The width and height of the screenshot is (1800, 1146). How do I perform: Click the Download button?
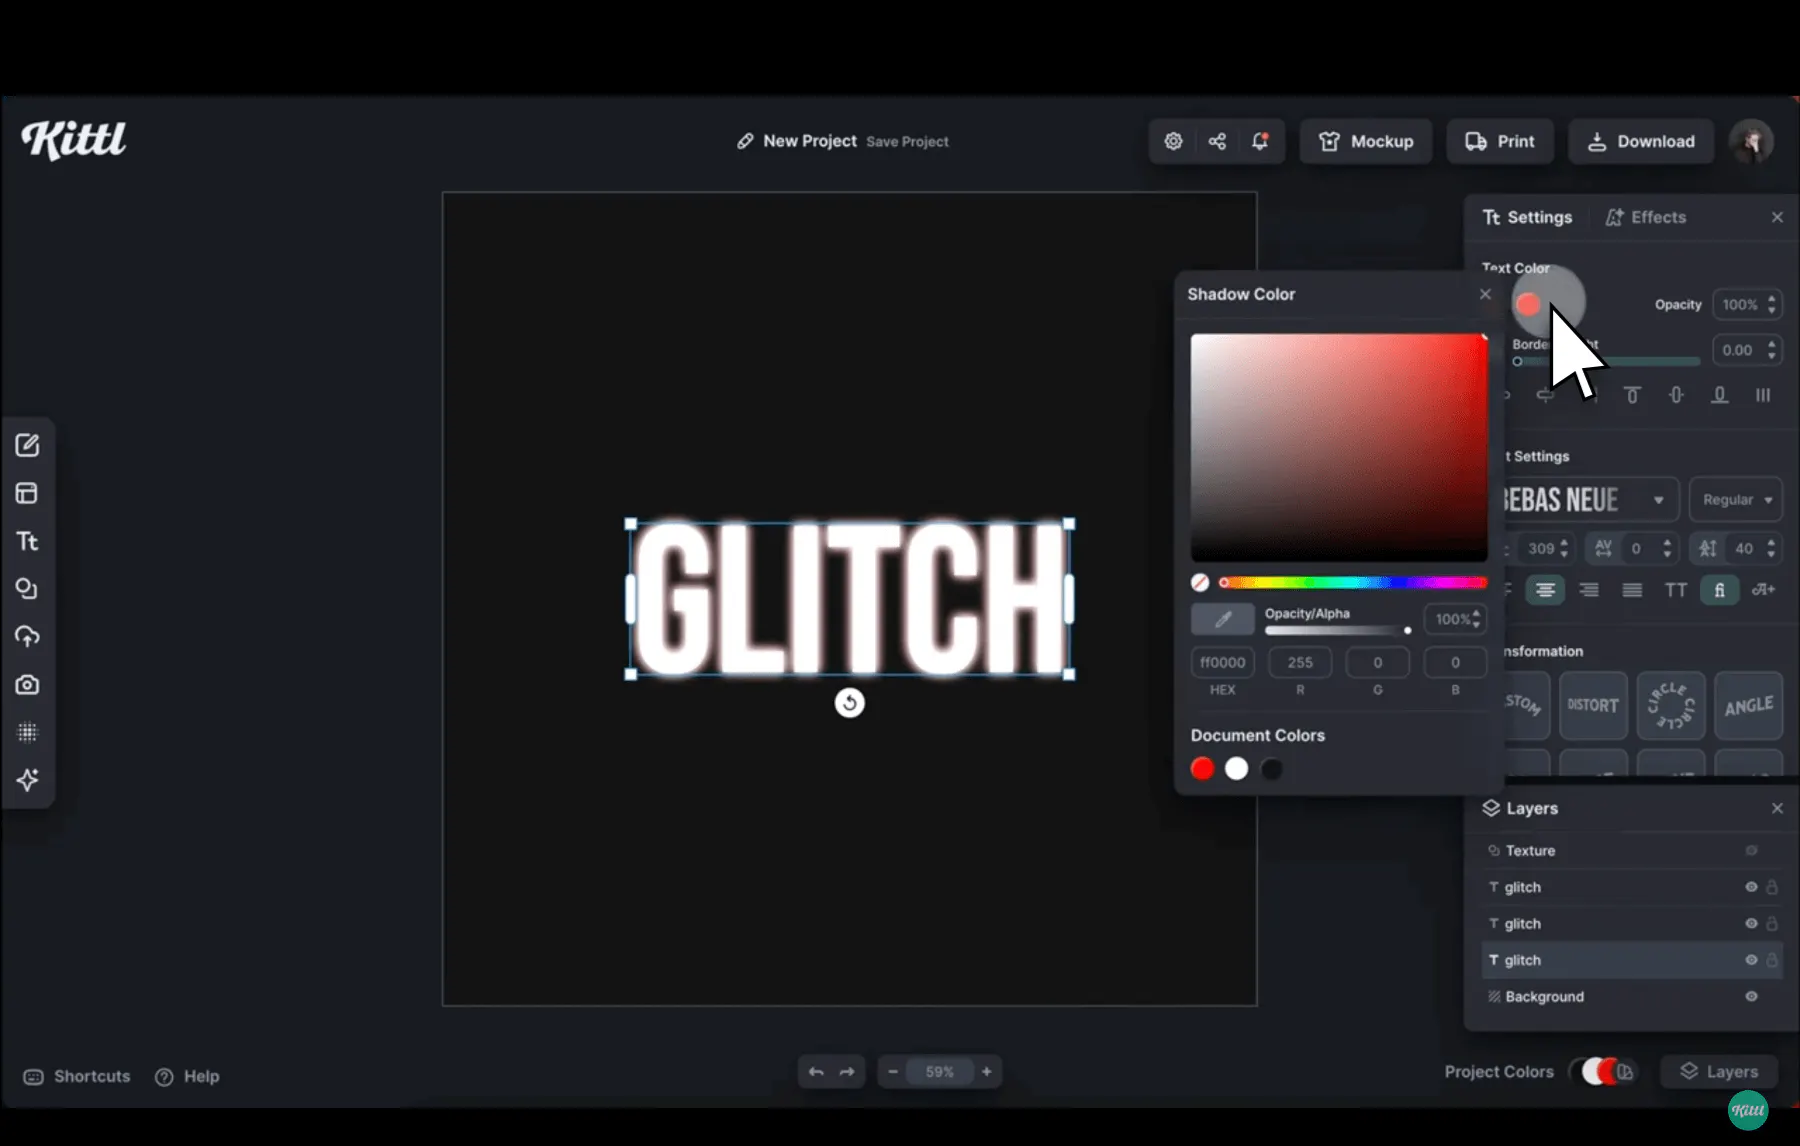pyautogui.click(x=1641, y=141)
